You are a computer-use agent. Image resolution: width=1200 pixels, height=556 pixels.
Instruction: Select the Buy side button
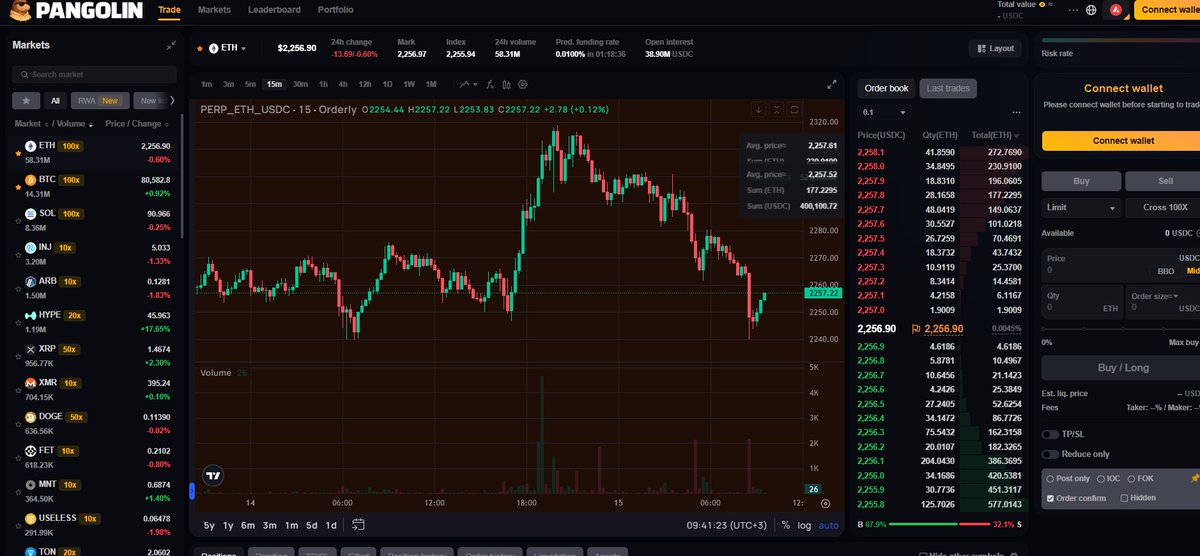pyautogui.click(x=1081, y=181)
